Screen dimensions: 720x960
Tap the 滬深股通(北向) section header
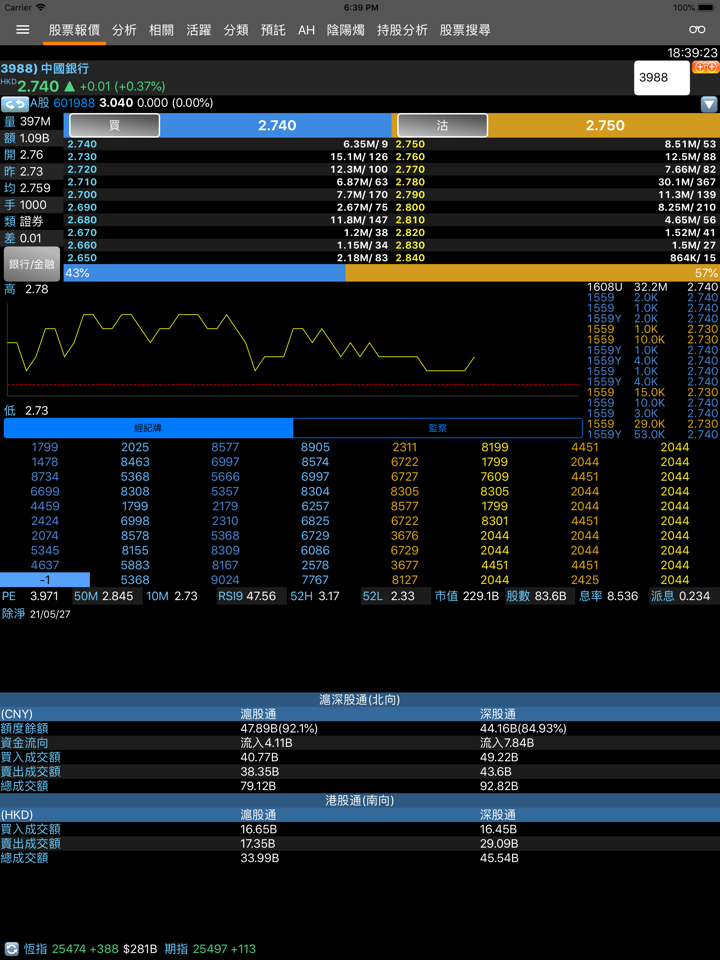pos(360,700)
